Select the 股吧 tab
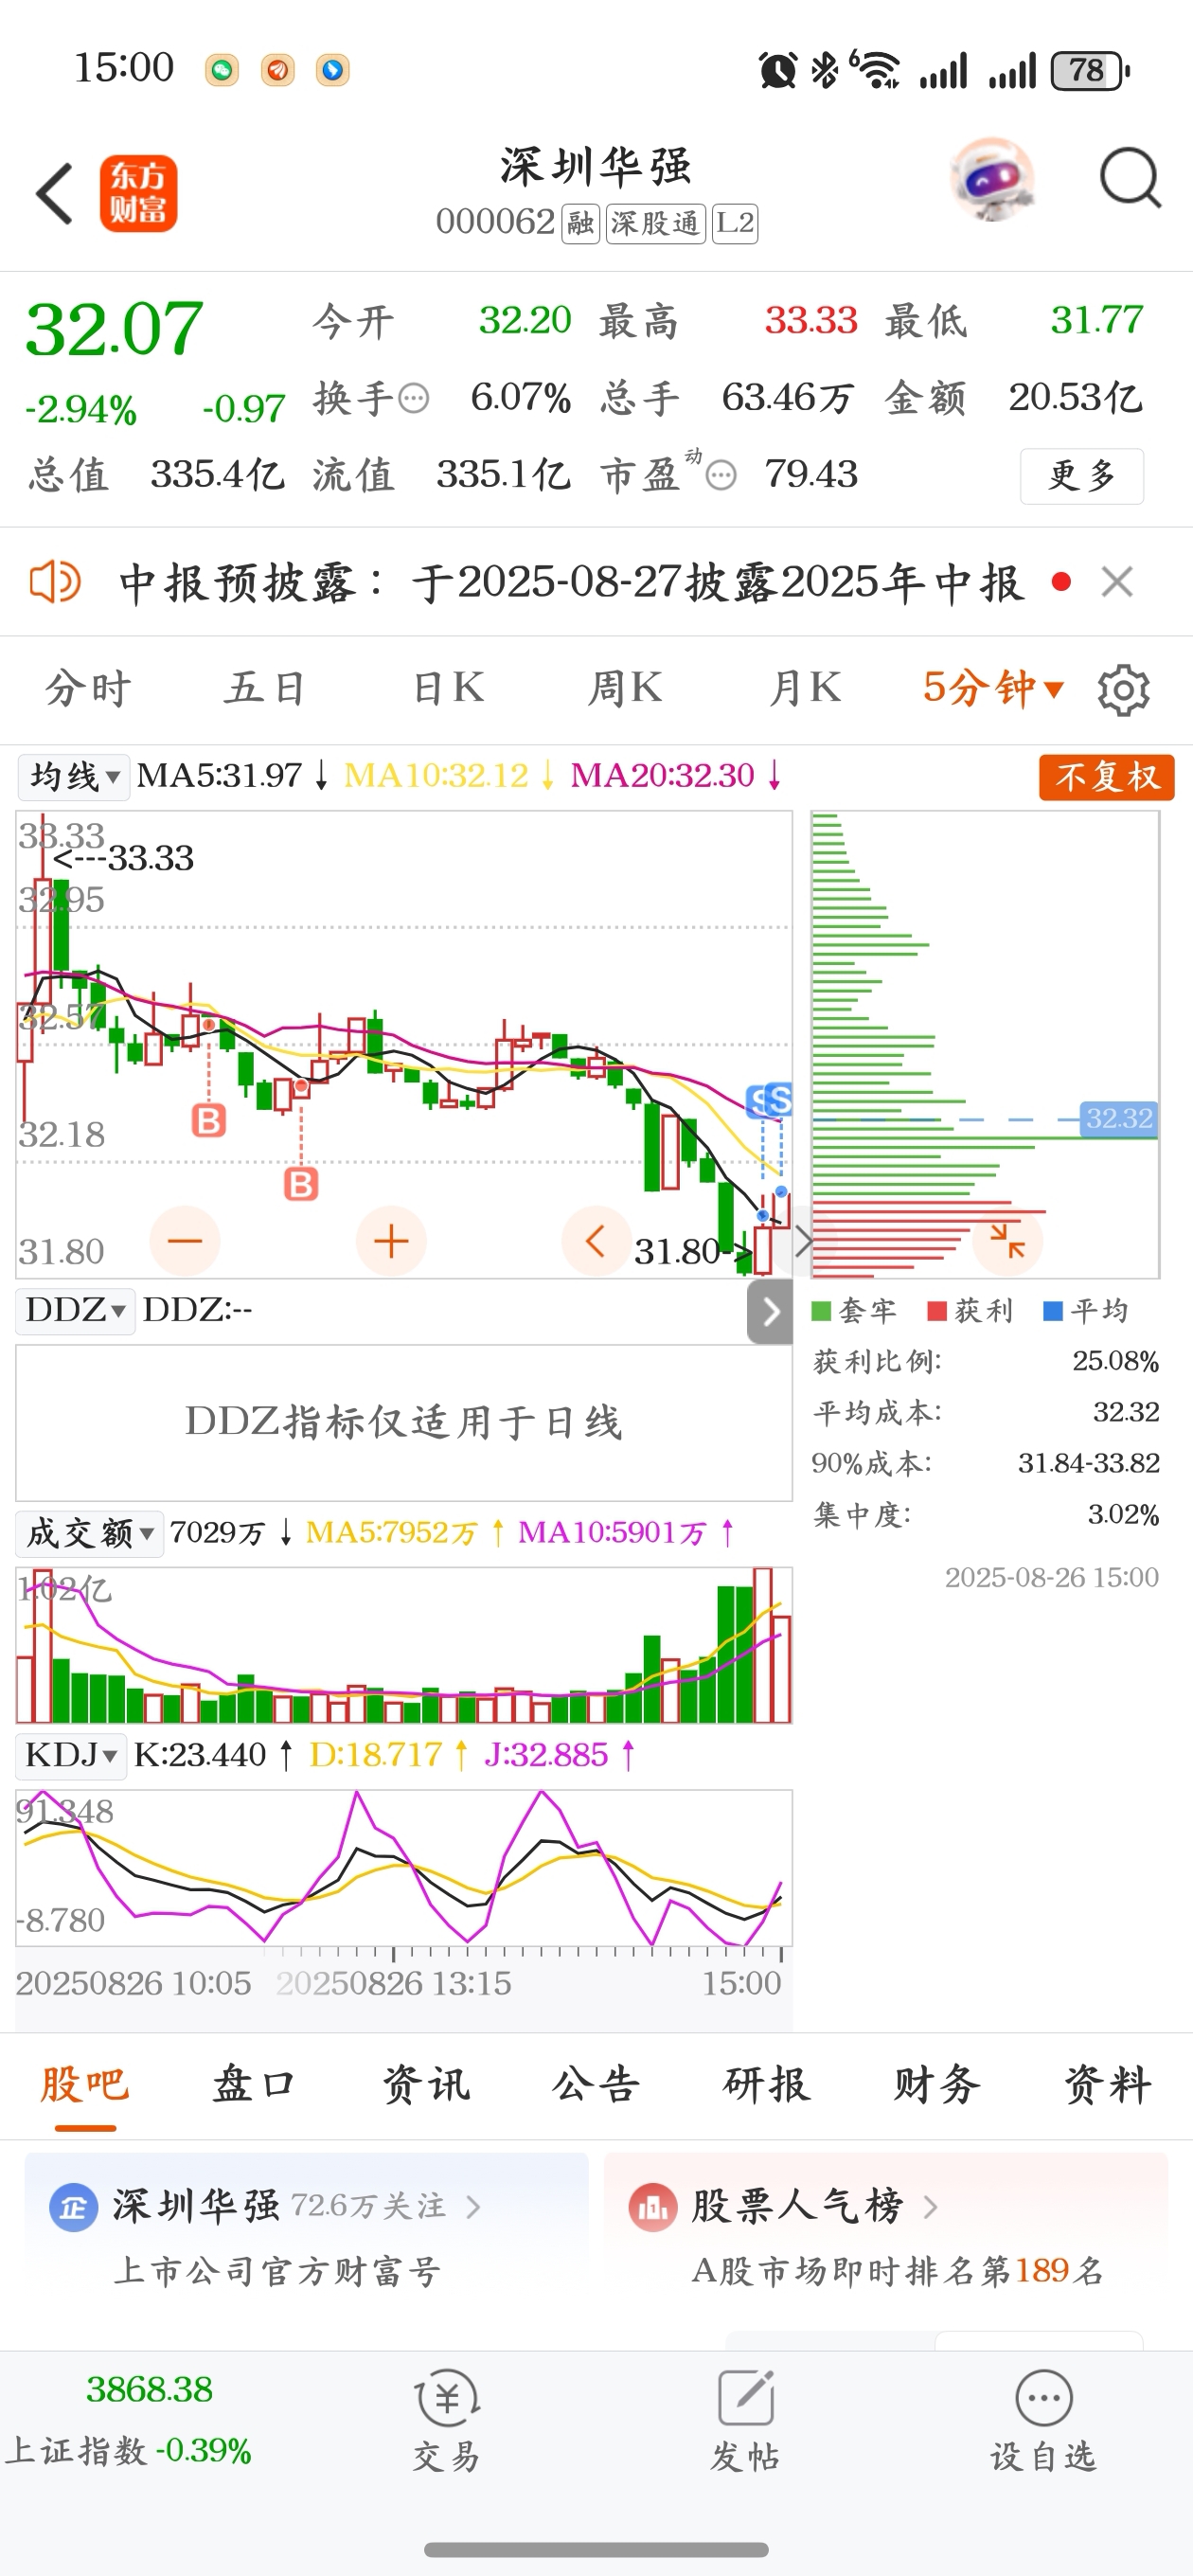This screenshot has width=1193, height=2576. [x=85, y=2084]
